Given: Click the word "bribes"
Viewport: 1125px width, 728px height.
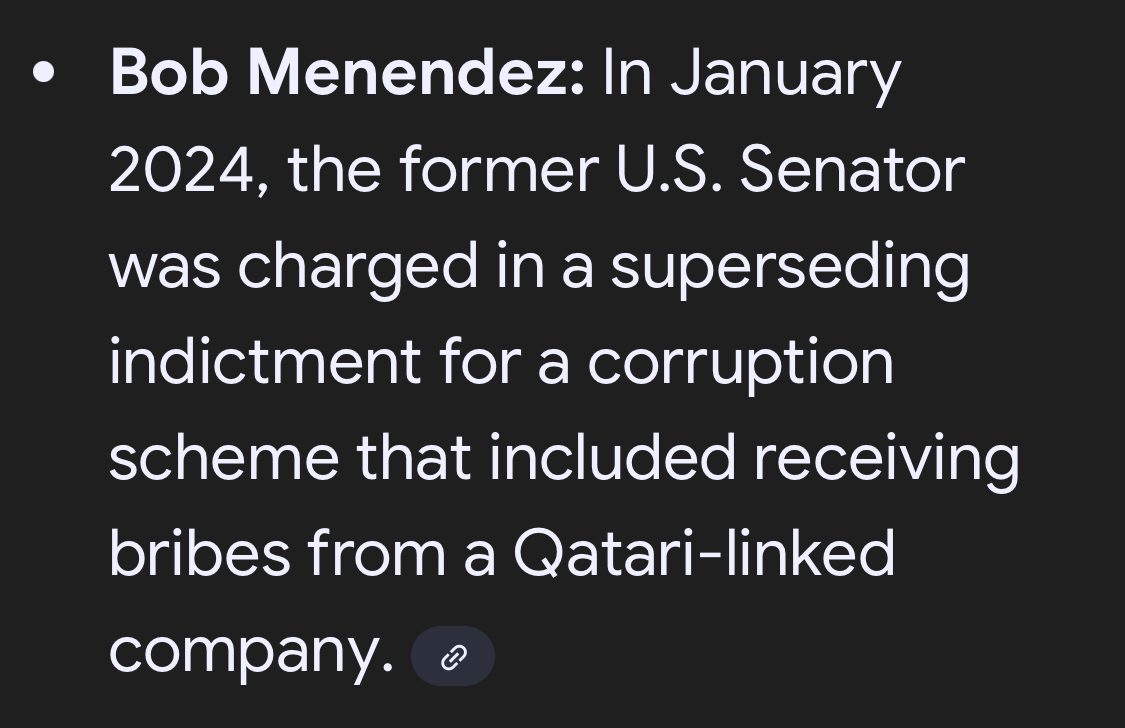Looking at the screenshot, I should (198, 553).
